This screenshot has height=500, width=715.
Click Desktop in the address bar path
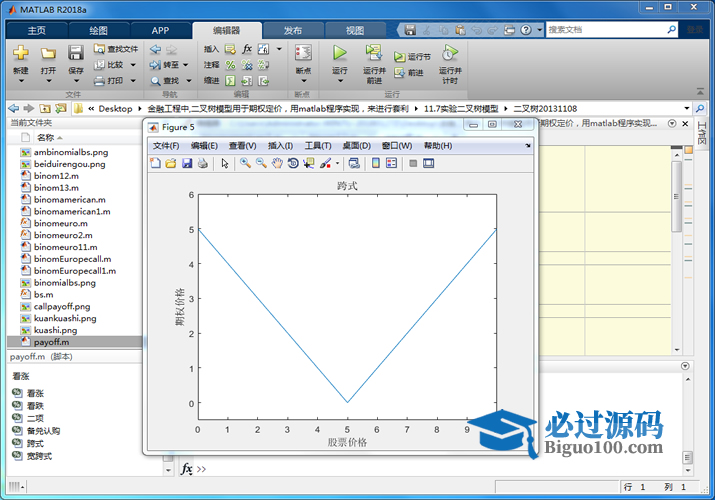(x=115, y=108)
